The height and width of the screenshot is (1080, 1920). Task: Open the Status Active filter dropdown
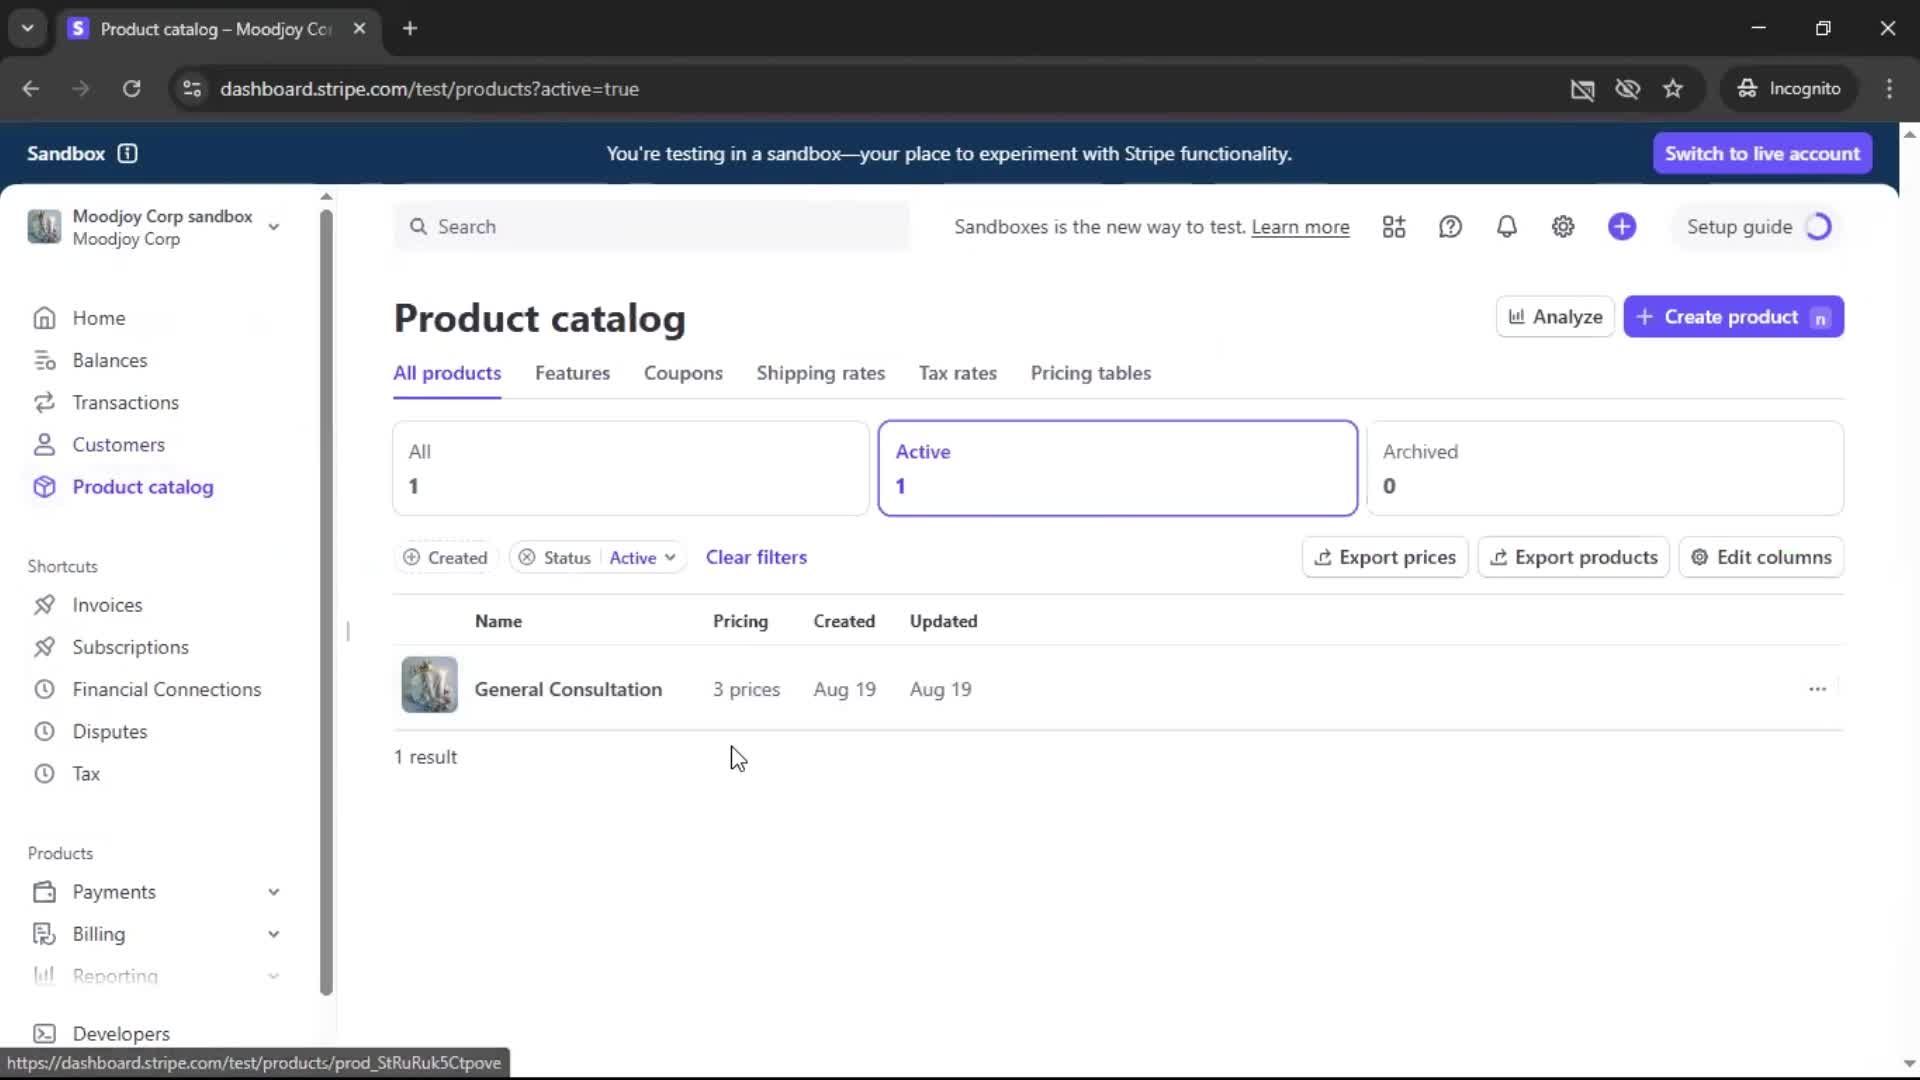(642, 558)
